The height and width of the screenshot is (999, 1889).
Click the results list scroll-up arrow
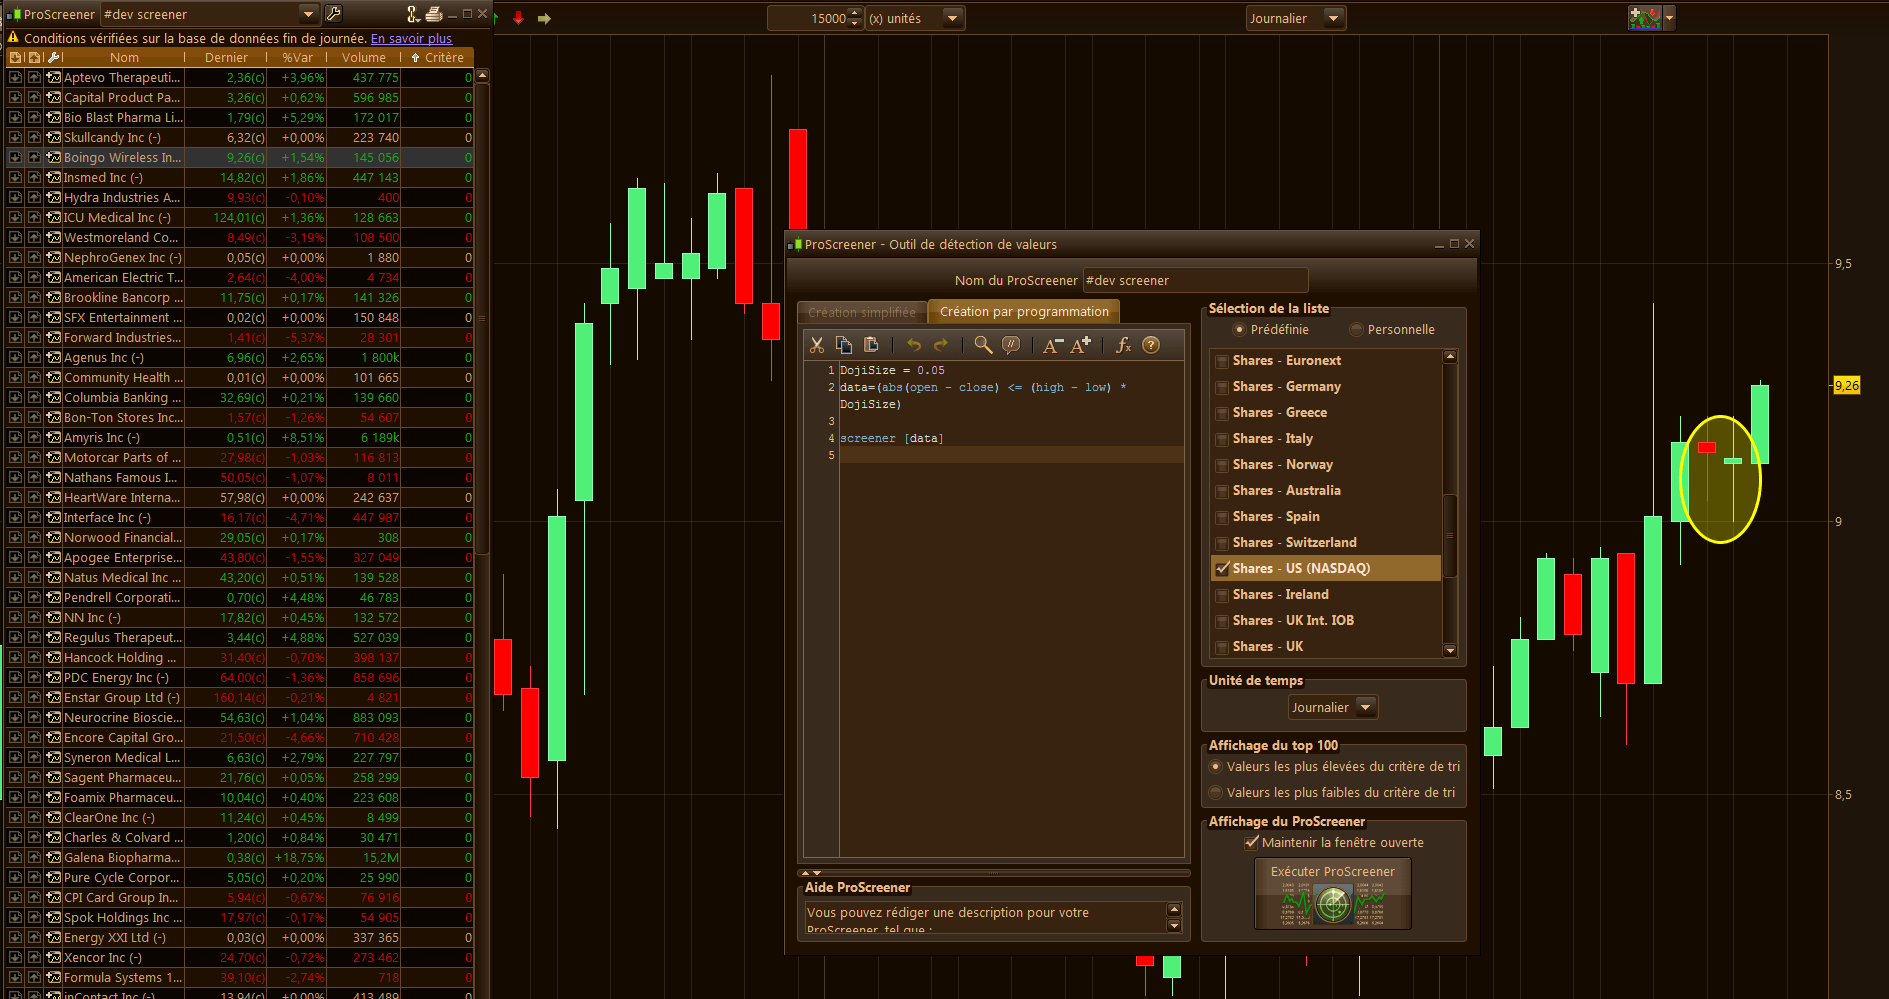(x=482, y=75)
